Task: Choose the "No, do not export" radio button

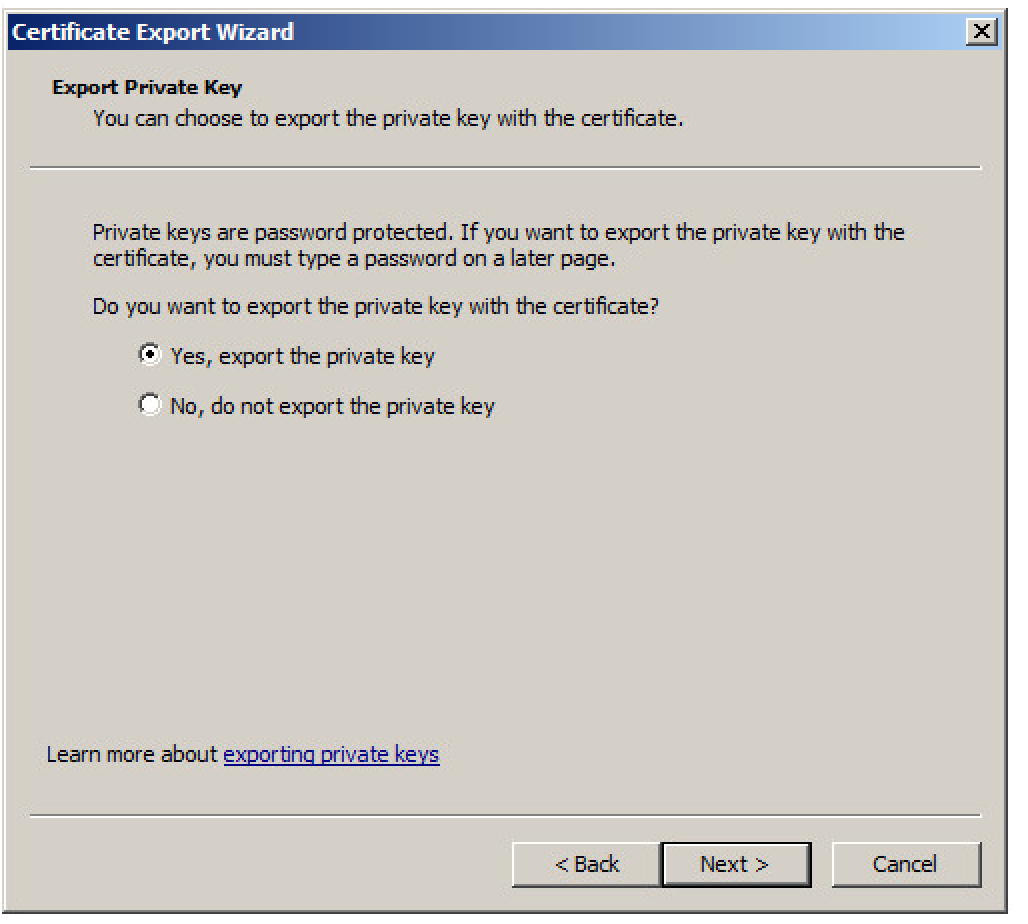Action: click(x=149, y=405)
